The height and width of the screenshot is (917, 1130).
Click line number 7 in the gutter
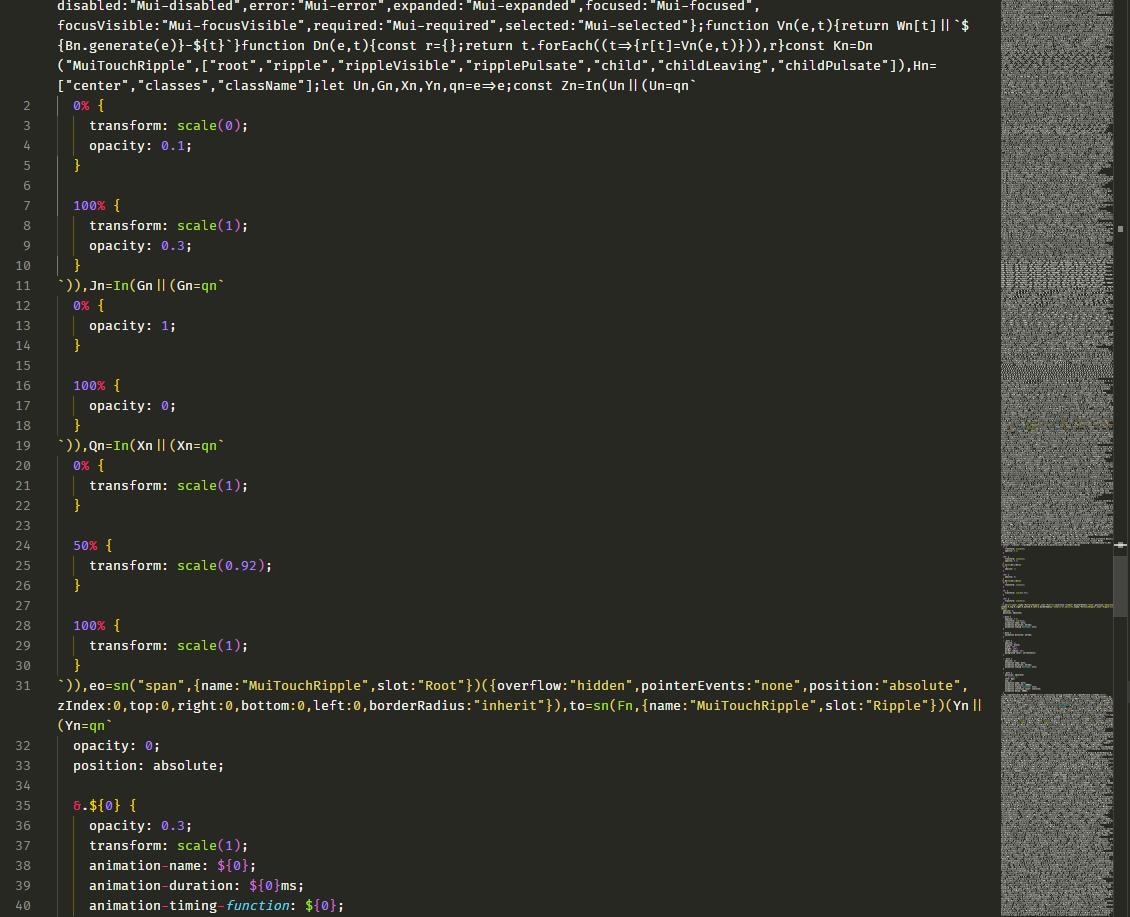(27, 205)
